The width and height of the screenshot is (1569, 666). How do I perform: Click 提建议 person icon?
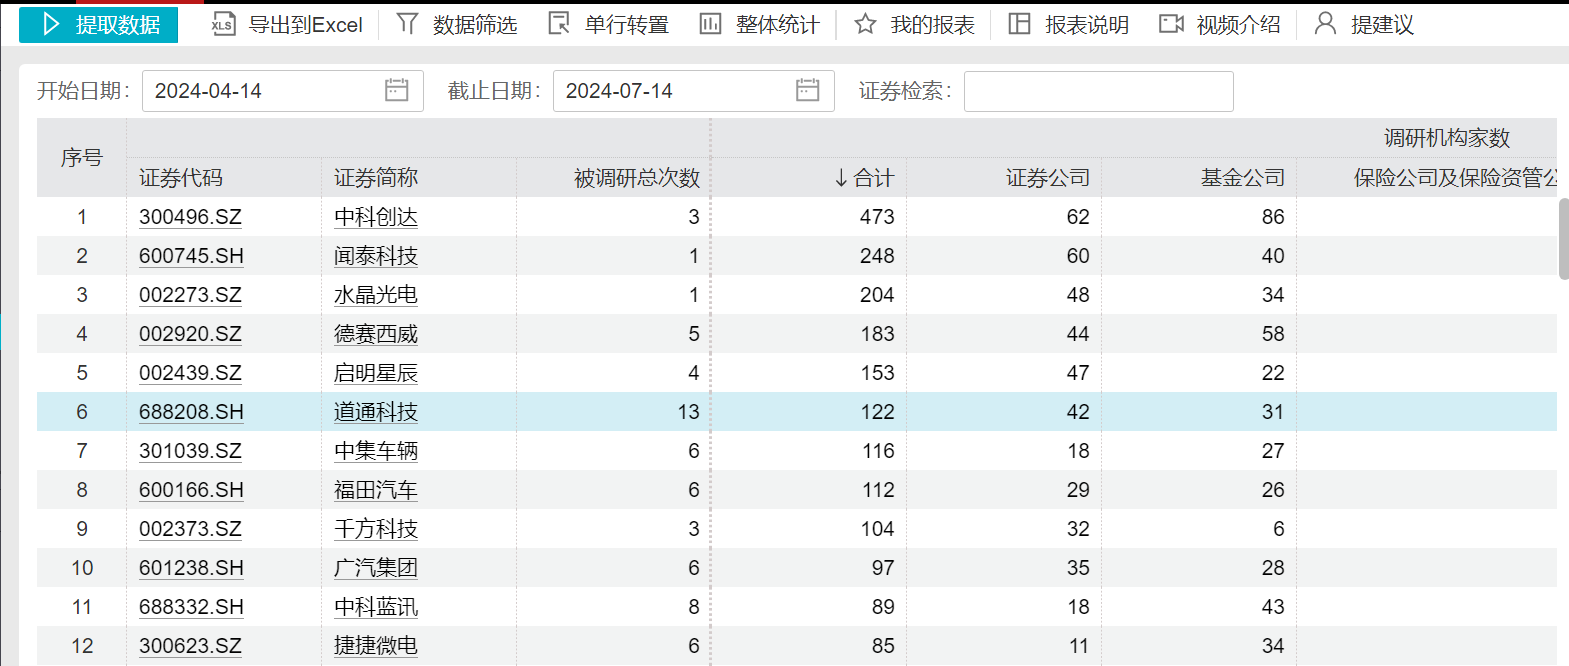(1325, 24)
